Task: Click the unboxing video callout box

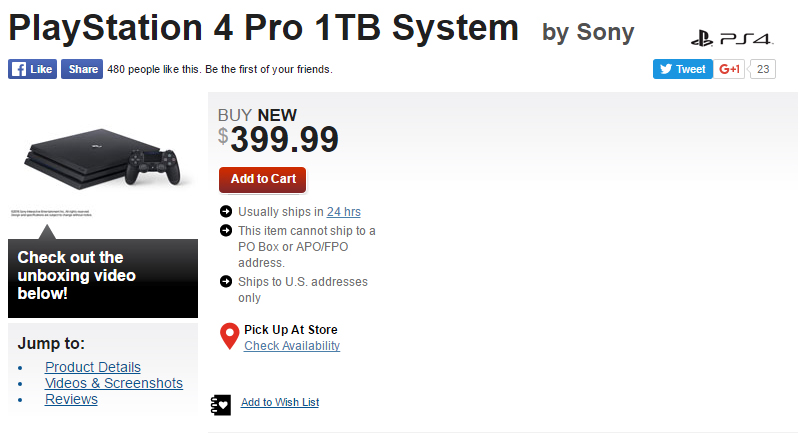Action: [x=103, y=277]
